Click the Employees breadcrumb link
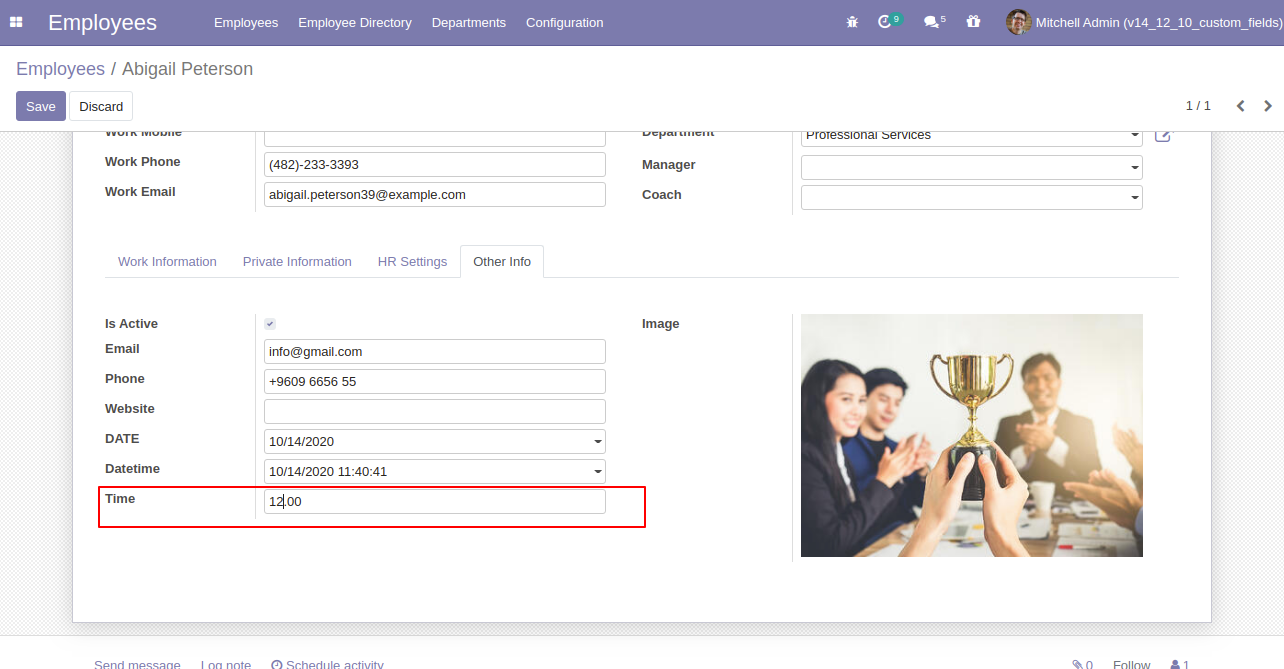 [x=60, y=69]
